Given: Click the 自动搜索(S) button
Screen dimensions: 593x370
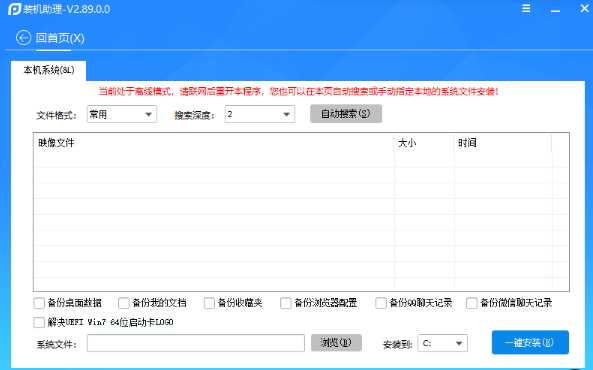Looking at the screenshot, I should pos(346,113).
